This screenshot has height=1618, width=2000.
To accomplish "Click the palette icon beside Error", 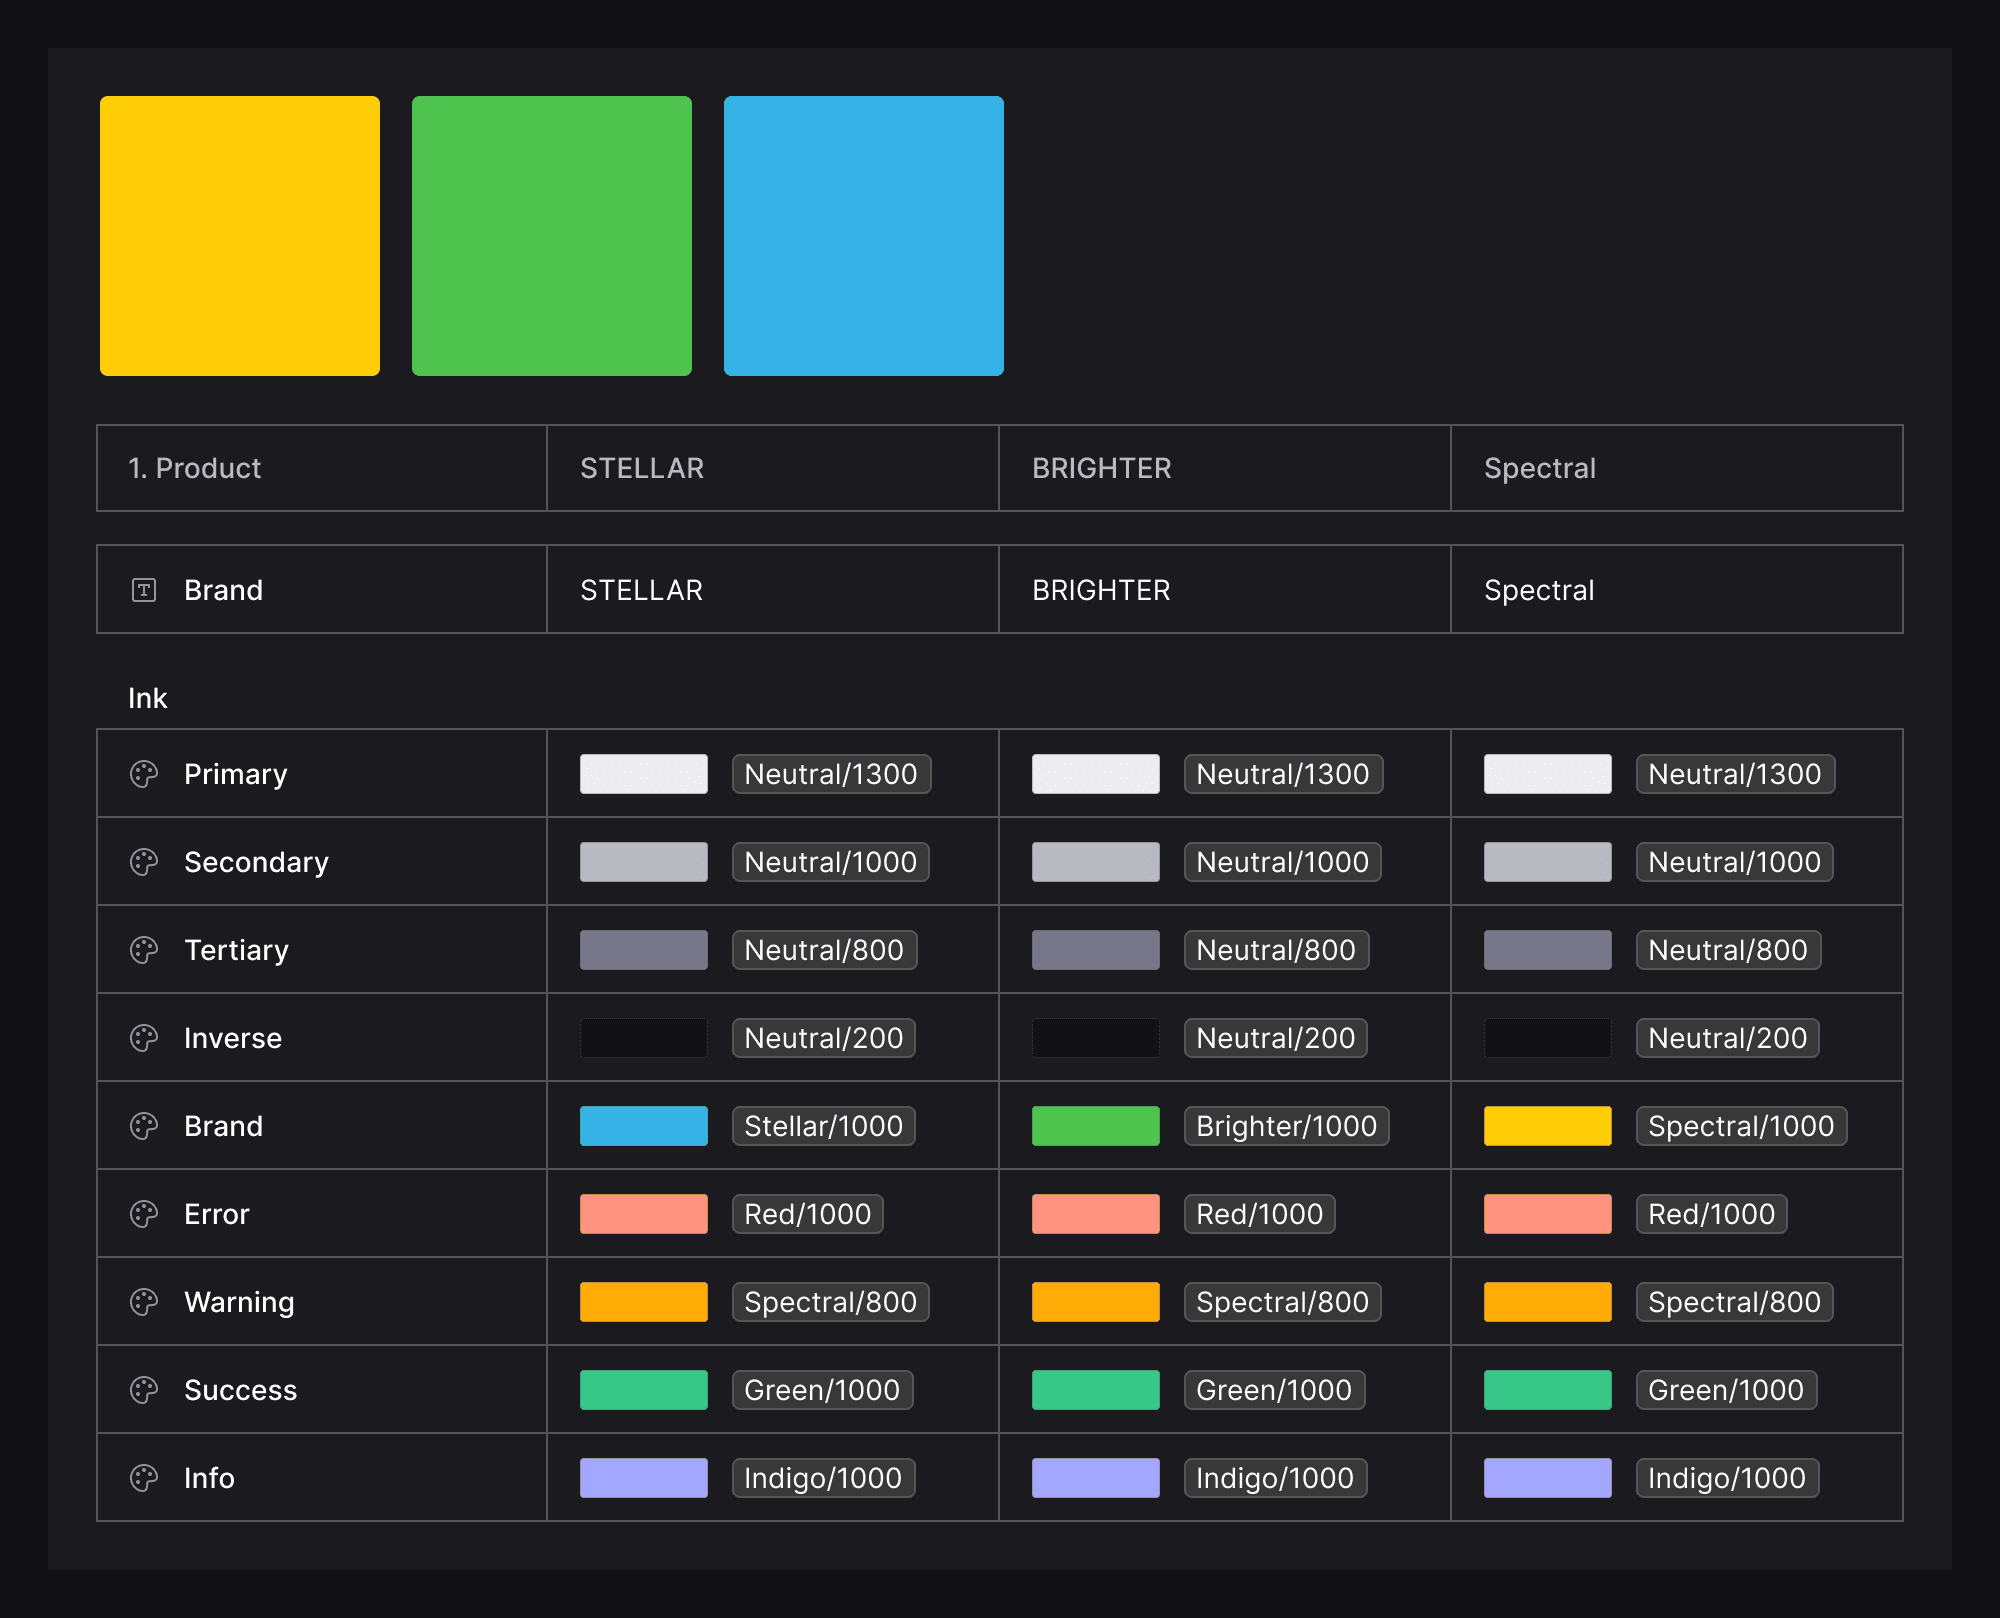I will click(x=144, y=1214).
